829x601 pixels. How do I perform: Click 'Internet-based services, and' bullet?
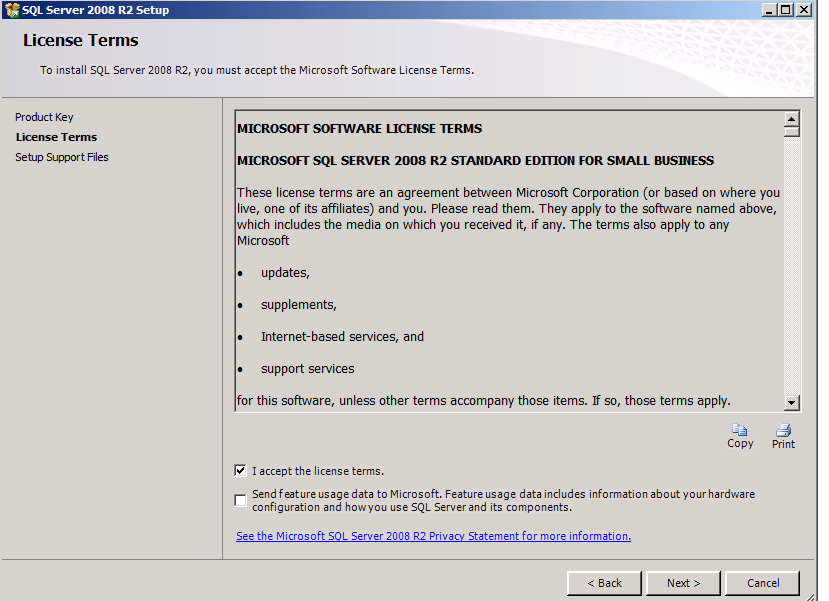click(x=343, y=337)
